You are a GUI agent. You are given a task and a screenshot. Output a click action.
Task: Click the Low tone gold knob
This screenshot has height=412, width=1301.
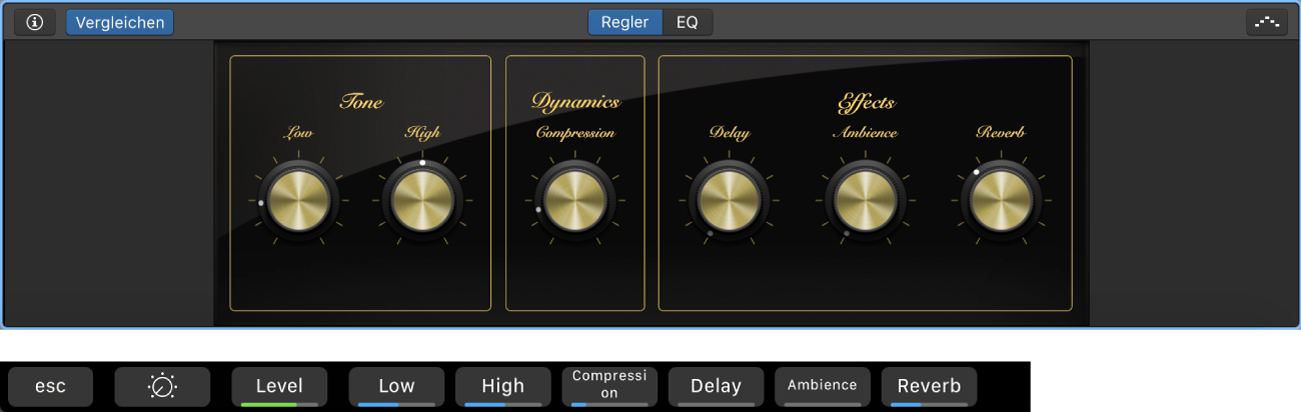click(x=298, y=201)
